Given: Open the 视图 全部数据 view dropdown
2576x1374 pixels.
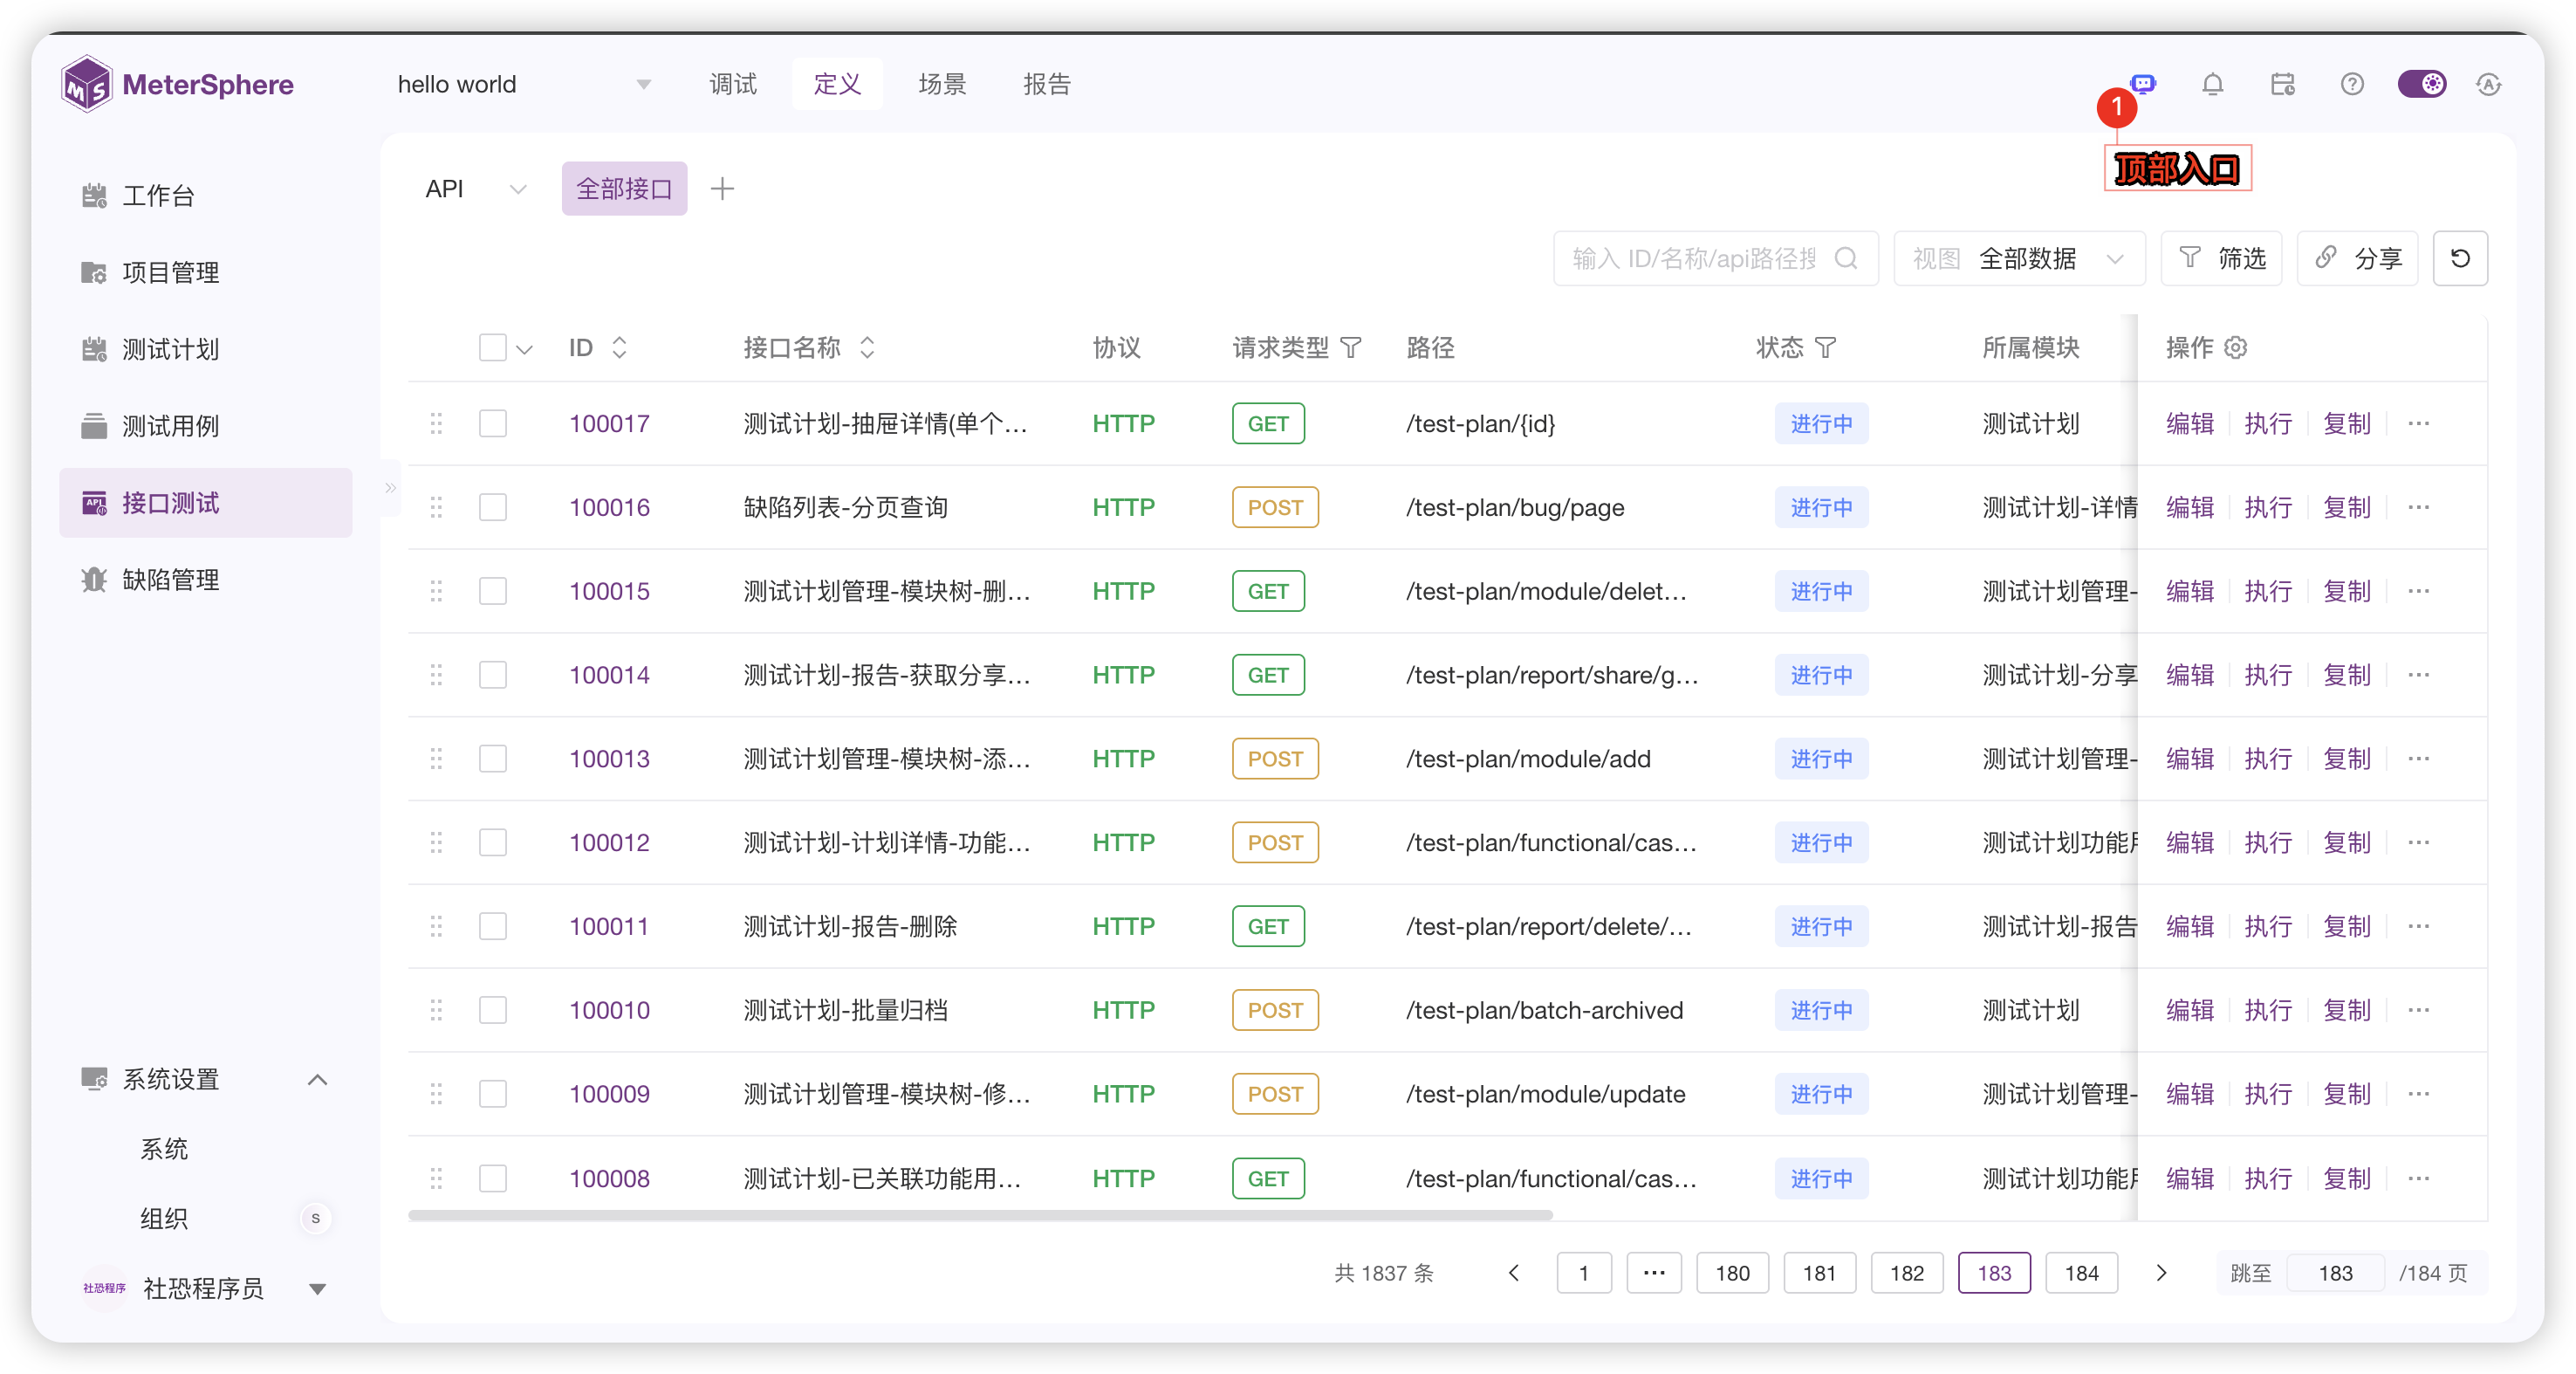Looking at the screenshot, I should [x=2018, y=259].
